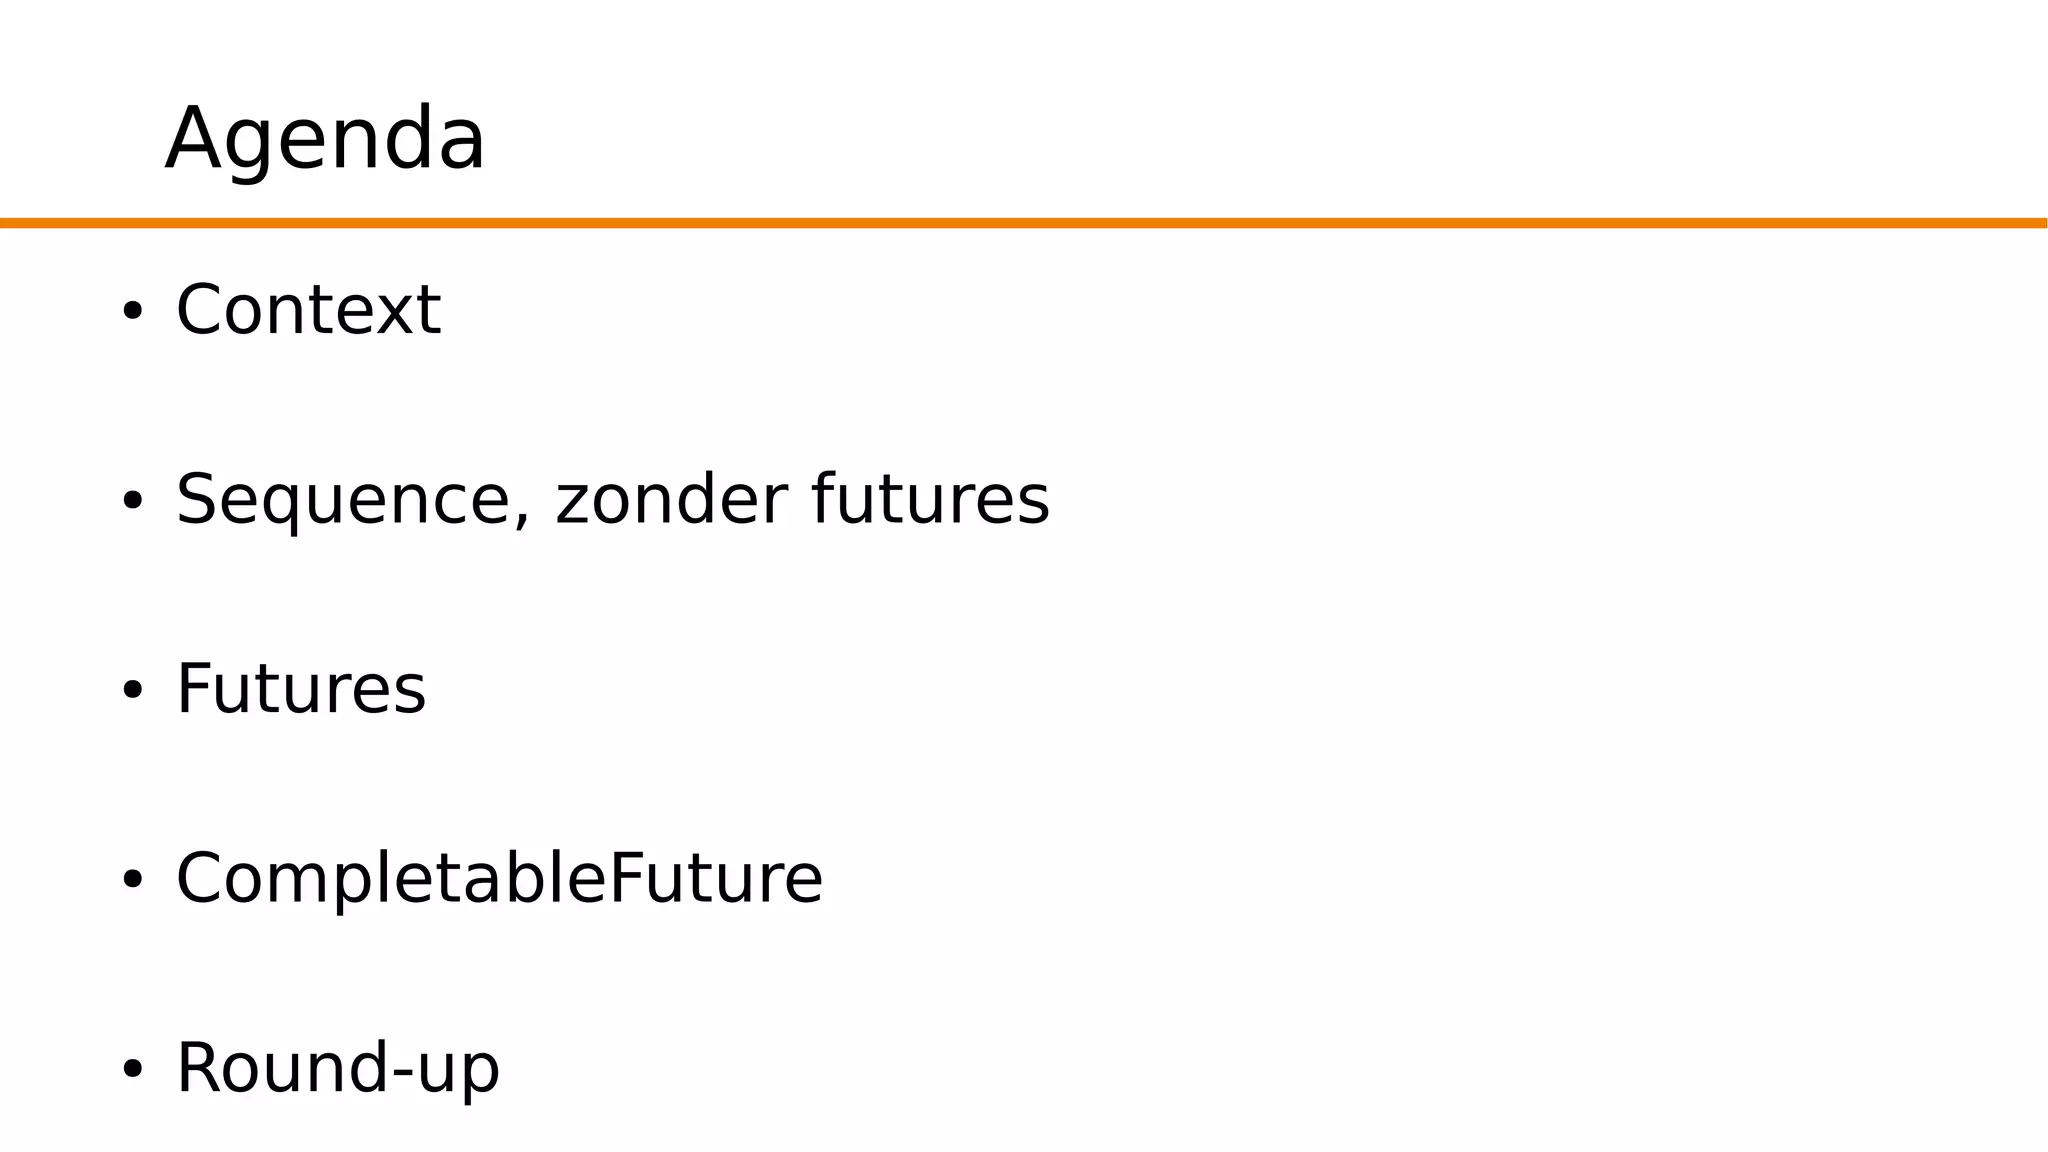Click the bullet point before Context
This screenshot has height=1152, width=2048.
pyautogui.click(x=132, y=311)
